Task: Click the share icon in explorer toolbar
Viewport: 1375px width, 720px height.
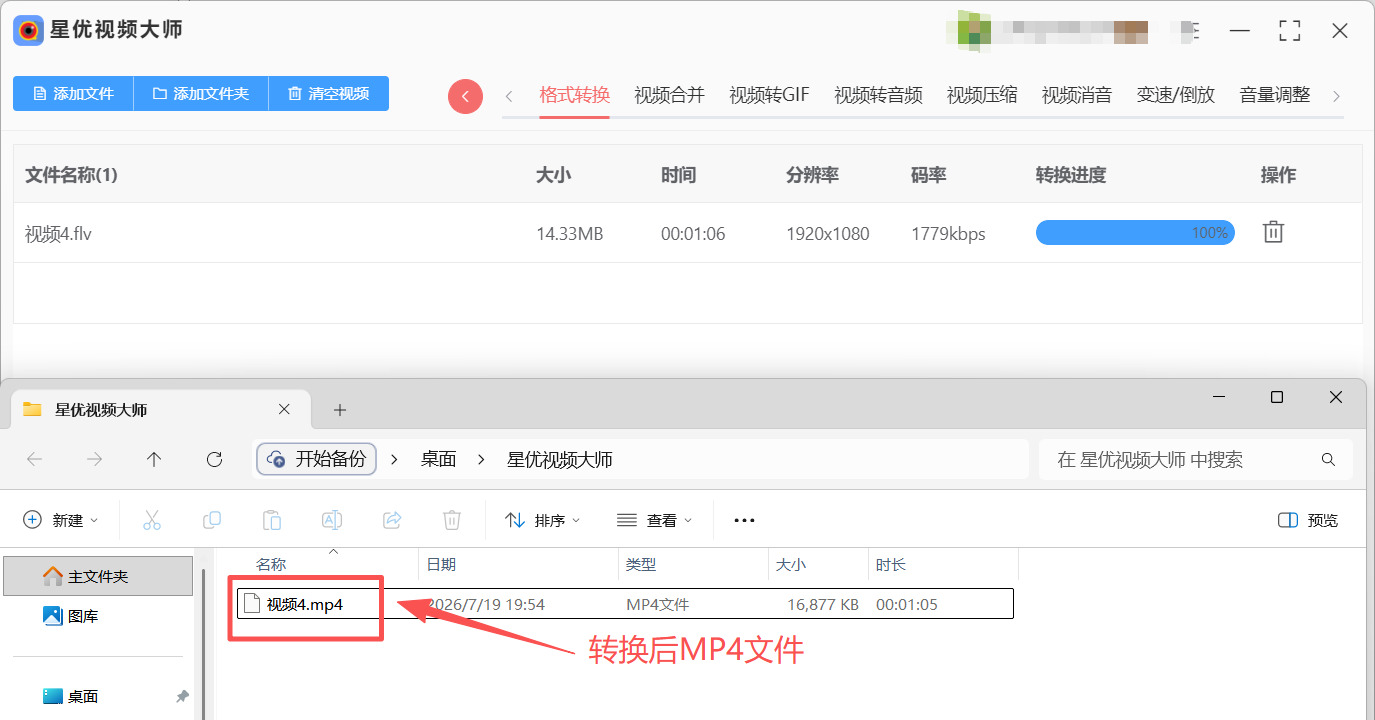Action: [392, 520]
